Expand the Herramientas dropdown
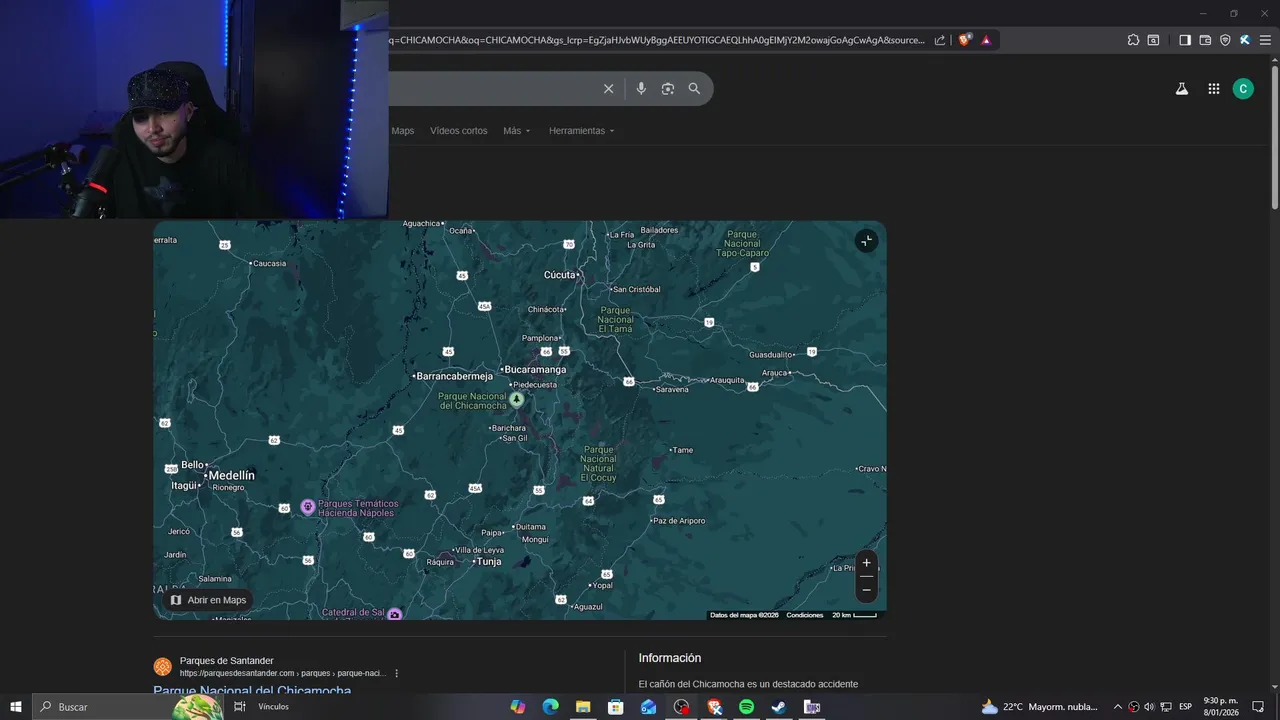The image size is (1280, 720). [582, 131]
